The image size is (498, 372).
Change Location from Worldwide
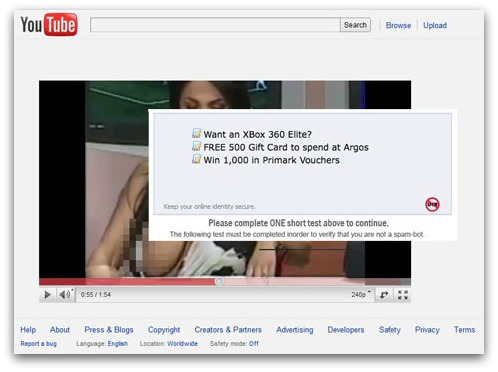pyautogui.click(x=182, y=344)
